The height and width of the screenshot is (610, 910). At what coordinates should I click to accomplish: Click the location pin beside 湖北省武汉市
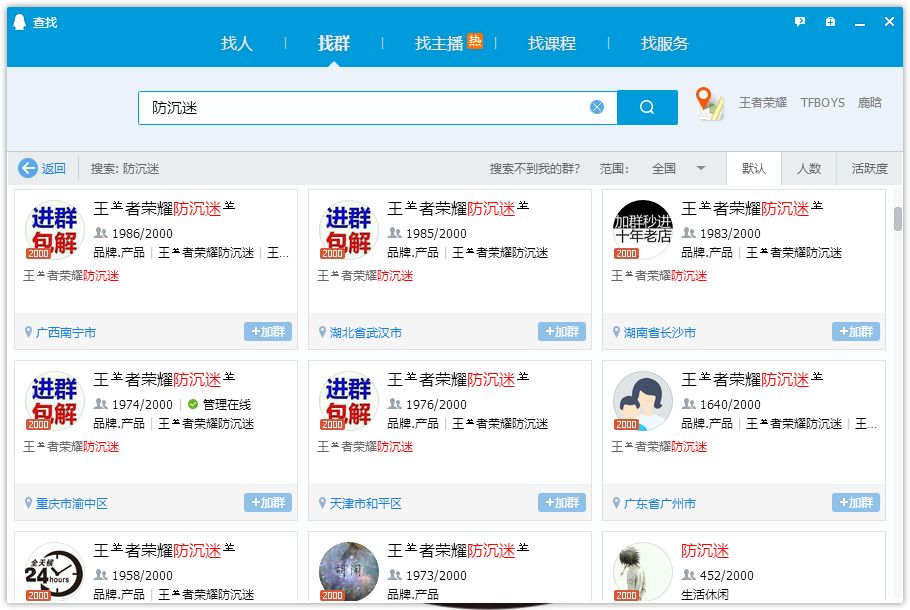click(322, 332)
